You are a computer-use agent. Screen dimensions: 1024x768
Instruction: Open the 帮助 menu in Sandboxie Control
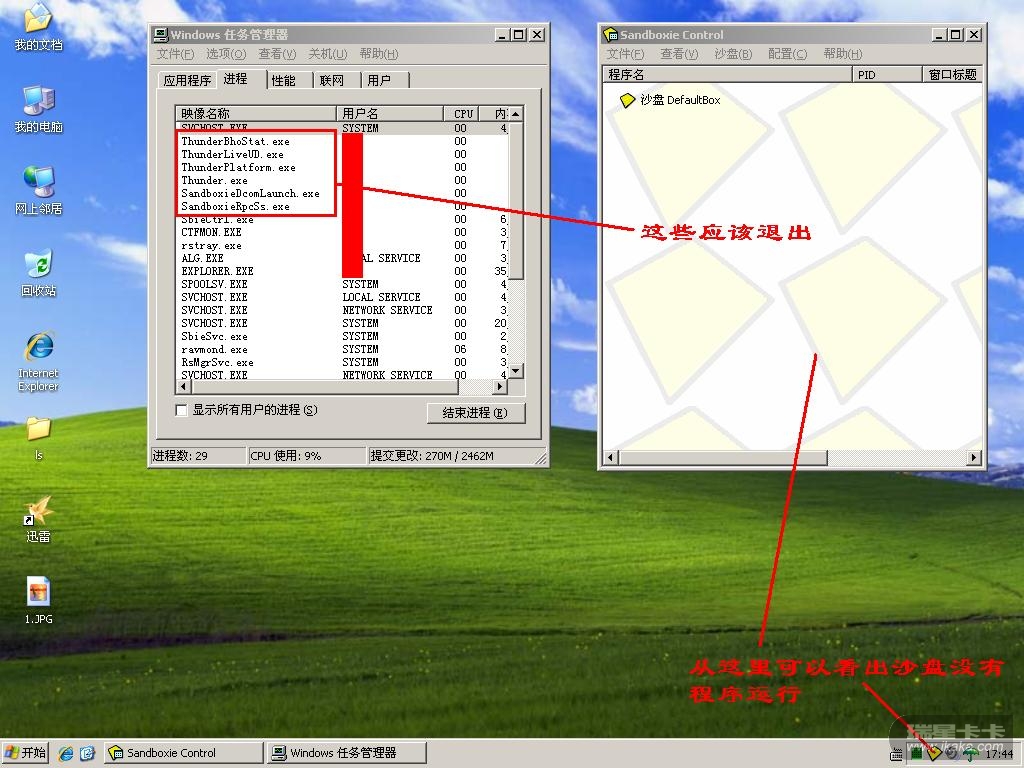pos(842,54)
